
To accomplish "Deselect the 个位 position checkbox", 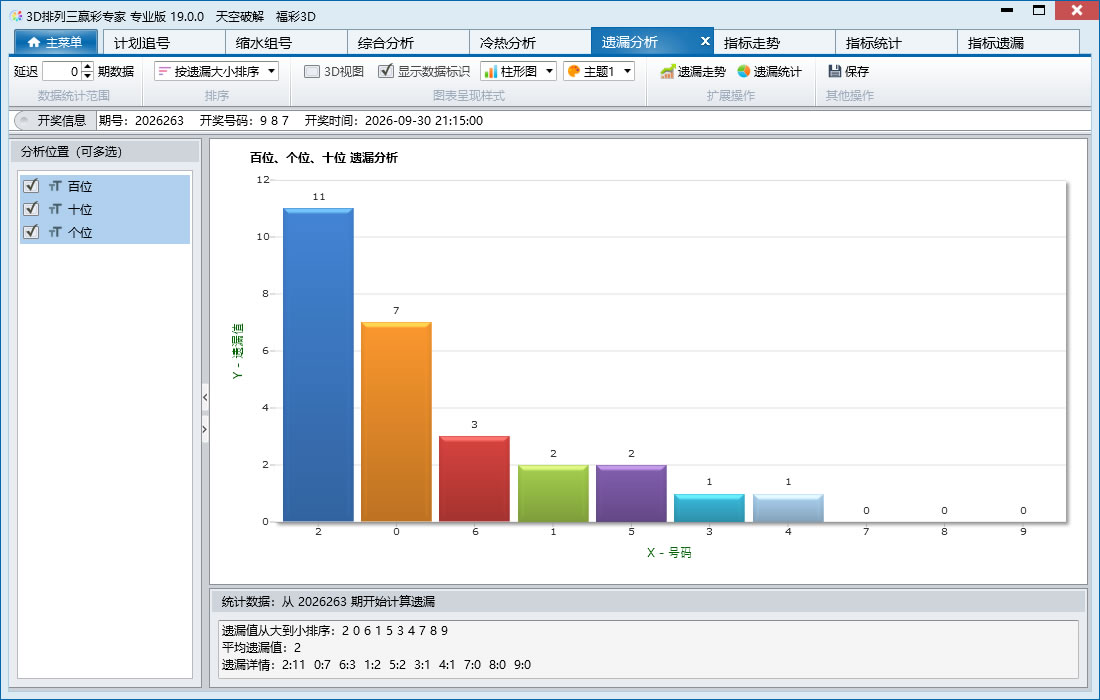I will pyautogui.click(x=31, y=232).
